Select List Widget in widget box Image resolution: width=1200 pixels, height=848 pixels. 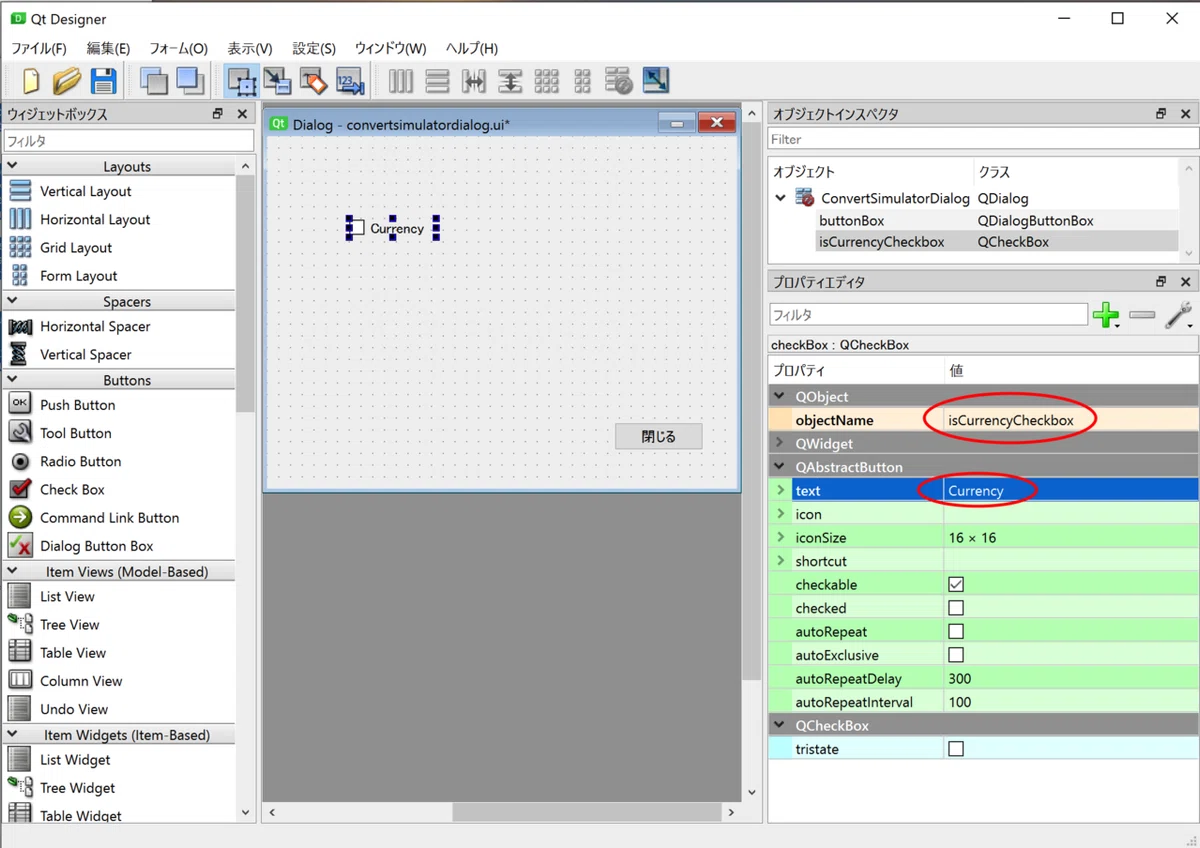[x=75, y=760]
